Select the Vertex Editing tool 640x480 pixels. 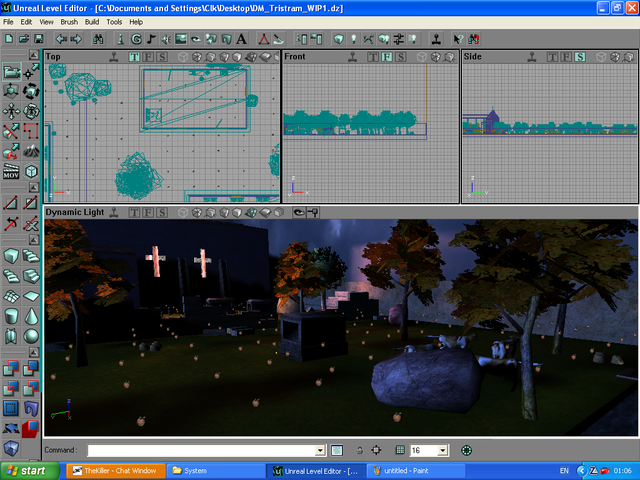[x=31, y=72]
